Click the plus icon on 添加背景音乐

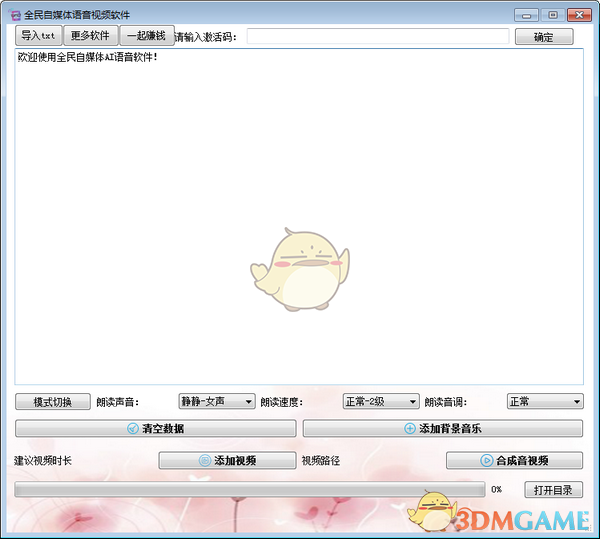(x=409, y=429)
